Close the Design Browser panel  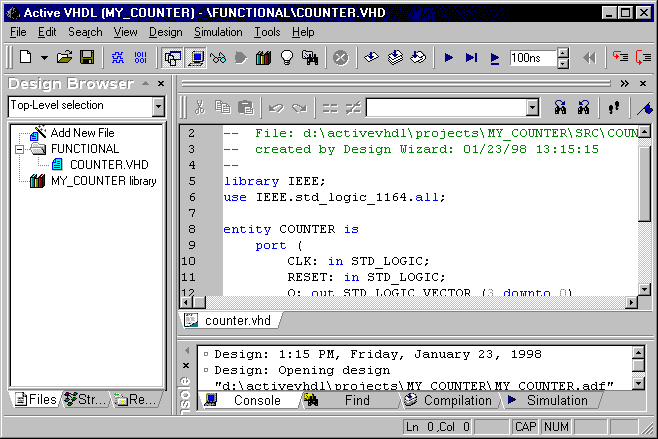tap(160, 83)
